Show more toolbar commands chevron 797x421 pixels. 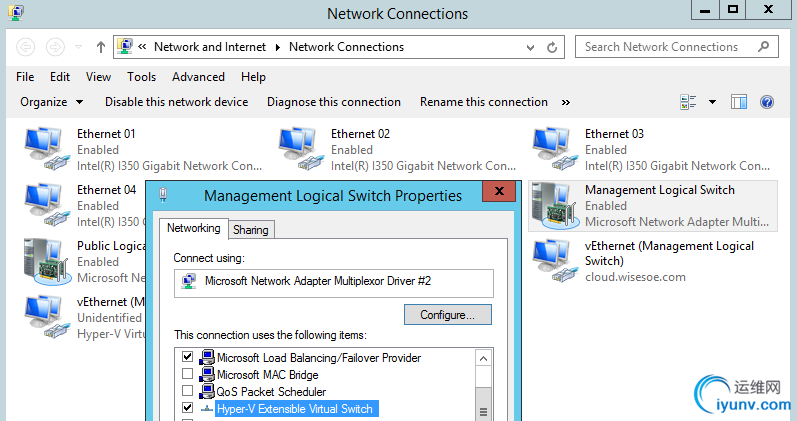(x=566, y=102)
